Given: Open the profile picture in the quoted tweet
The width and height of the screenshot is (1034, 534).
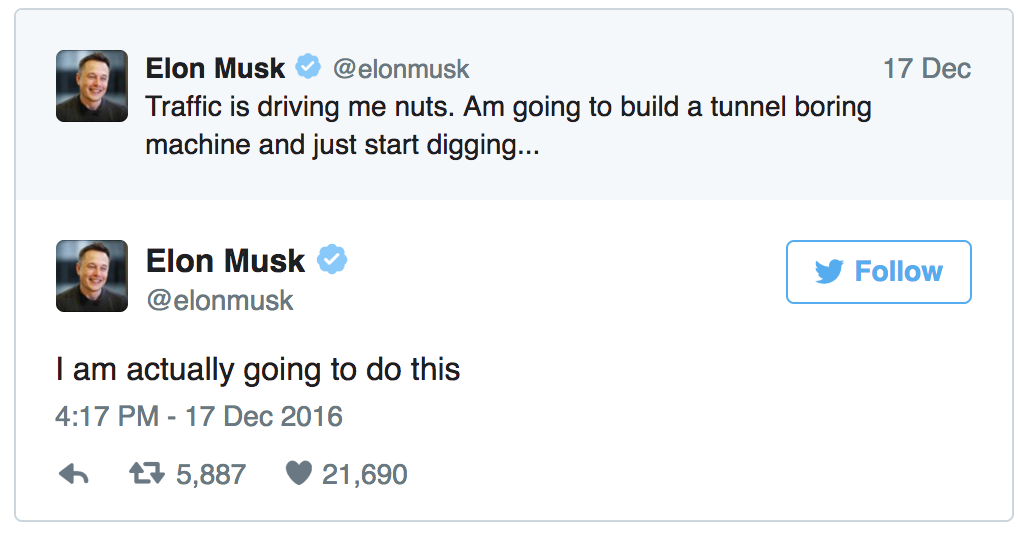Looking at the screenshot, I should click(x=92, y=86).
